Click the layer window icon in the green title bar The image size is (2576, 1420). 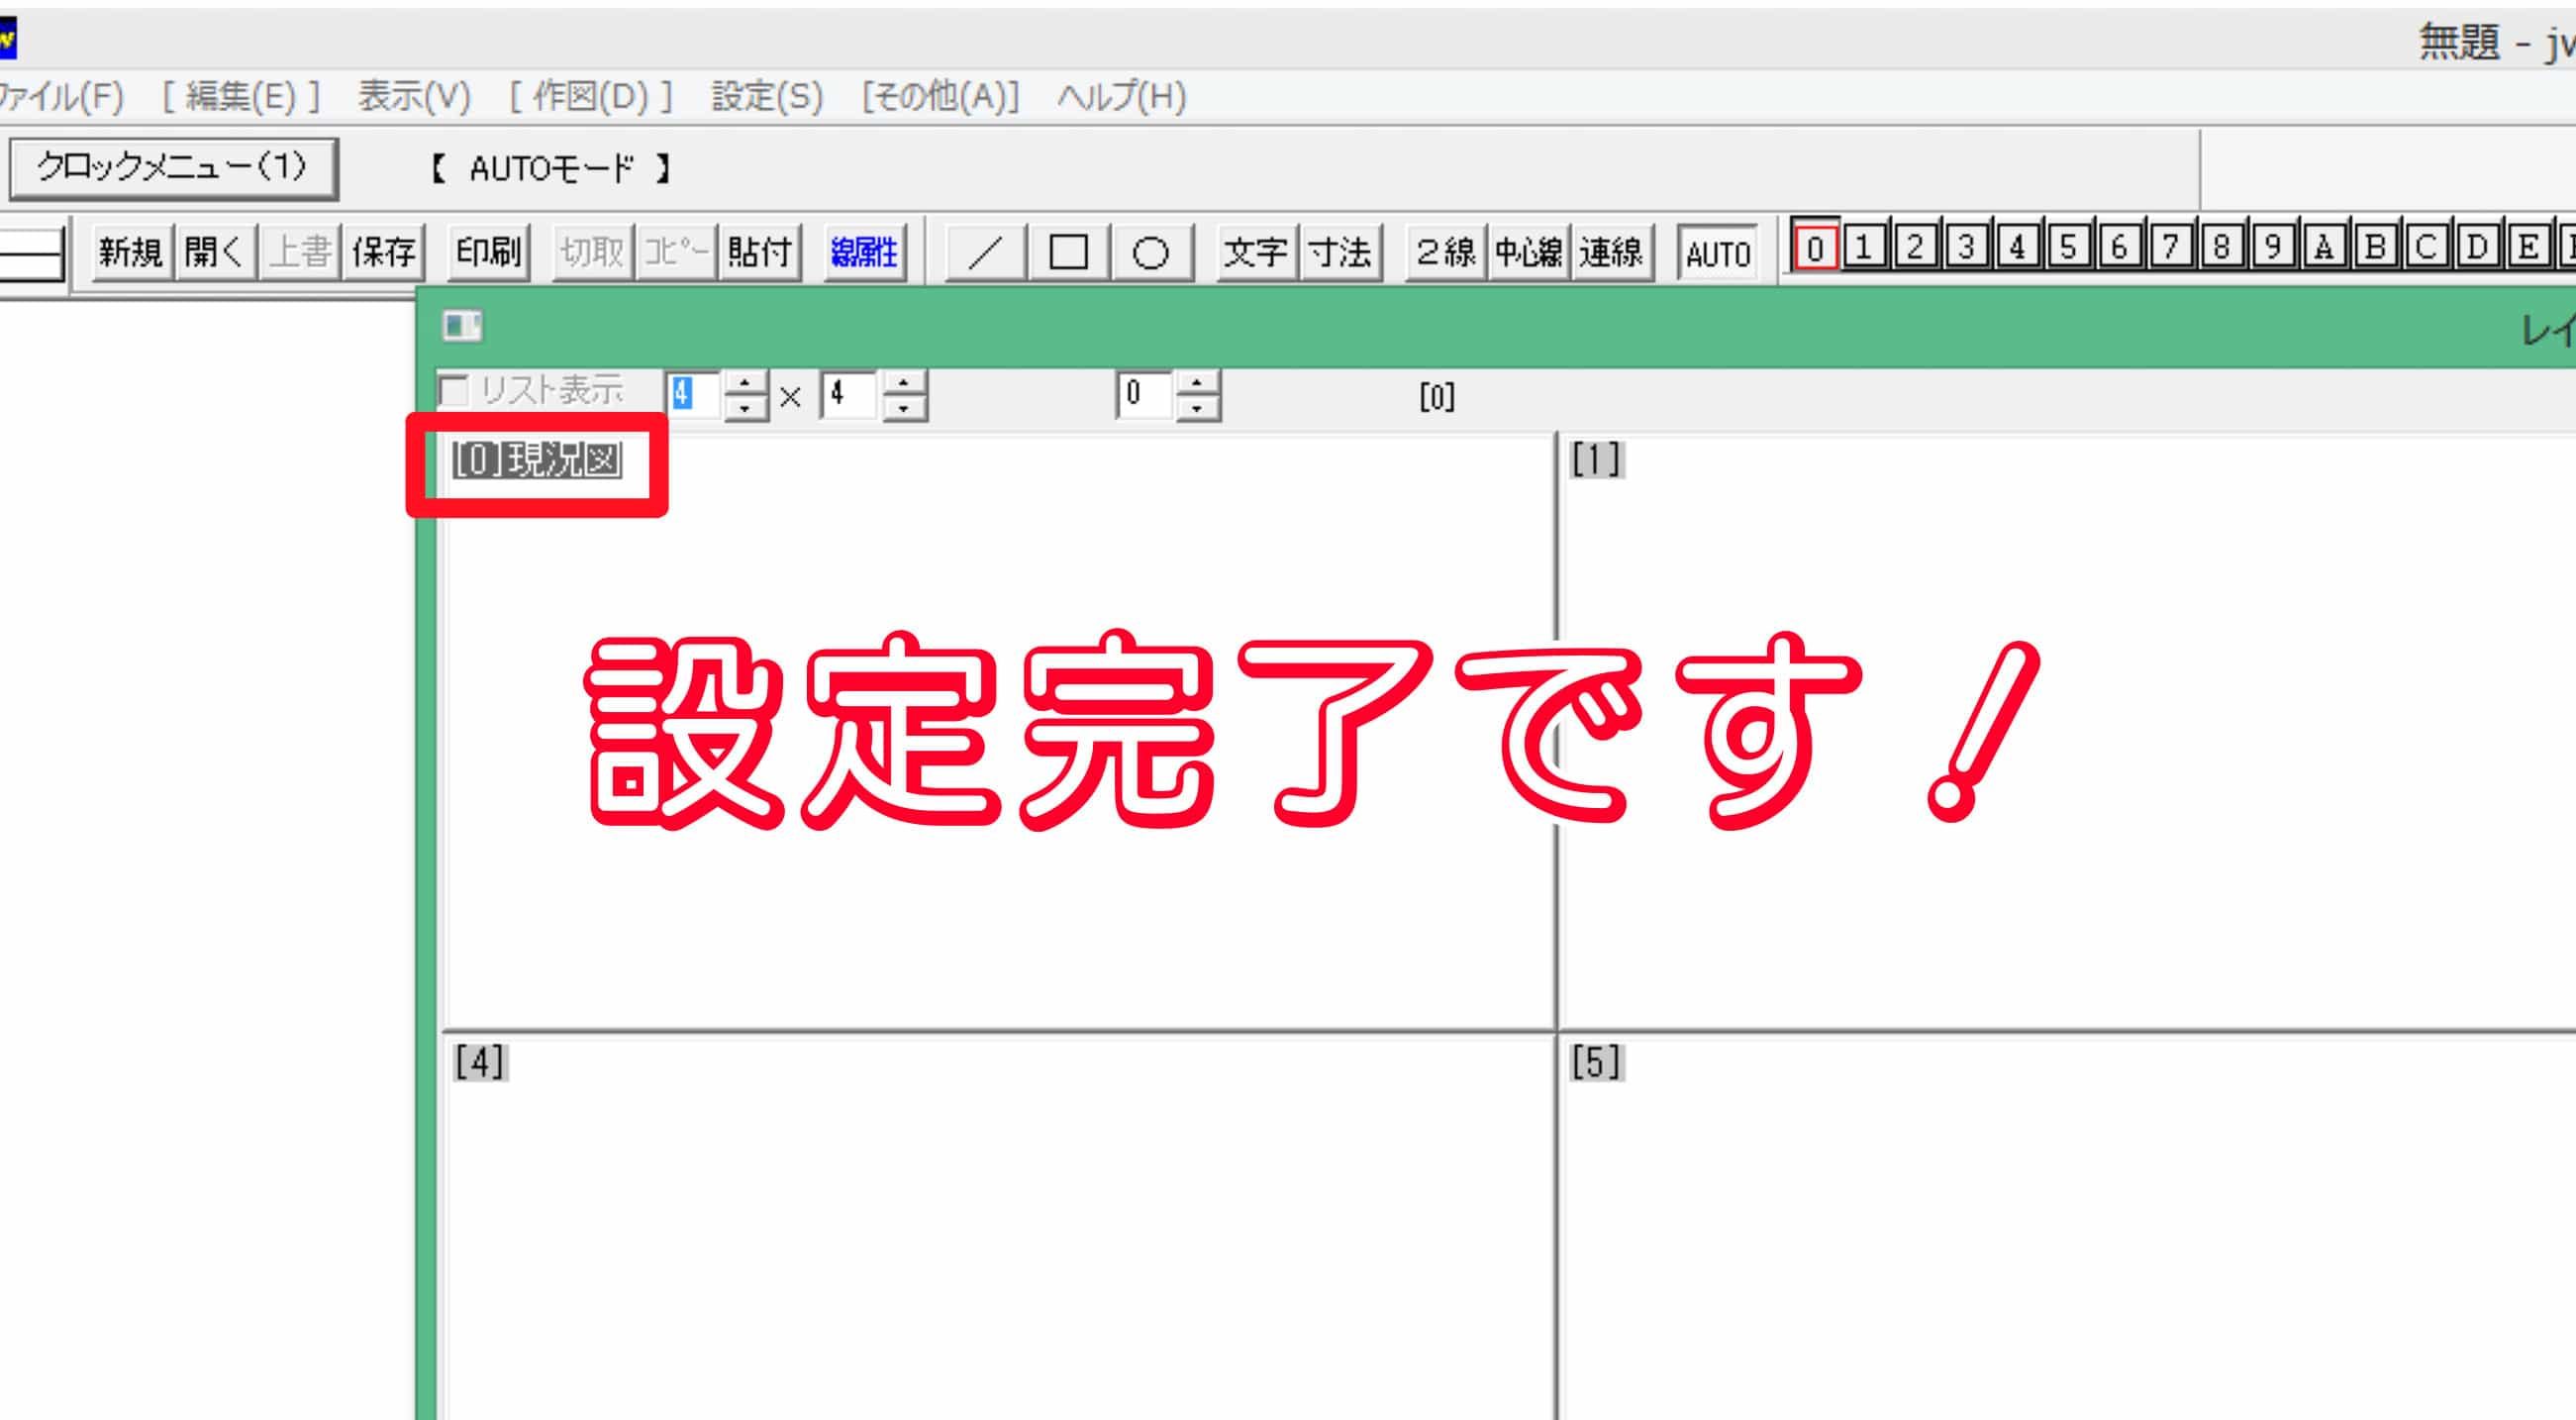(x=462, y=326)
